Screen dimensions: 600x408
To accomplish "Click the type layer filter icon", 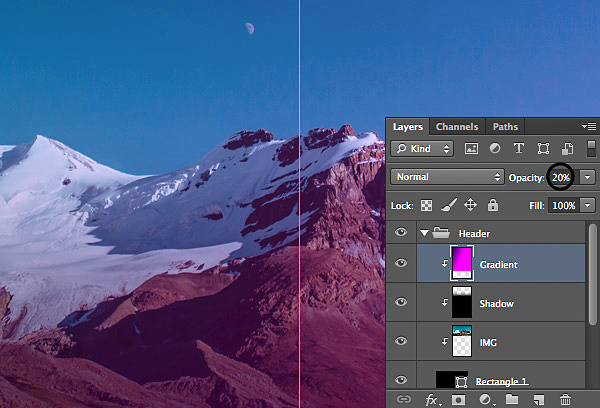I will [x=519, y=148].
